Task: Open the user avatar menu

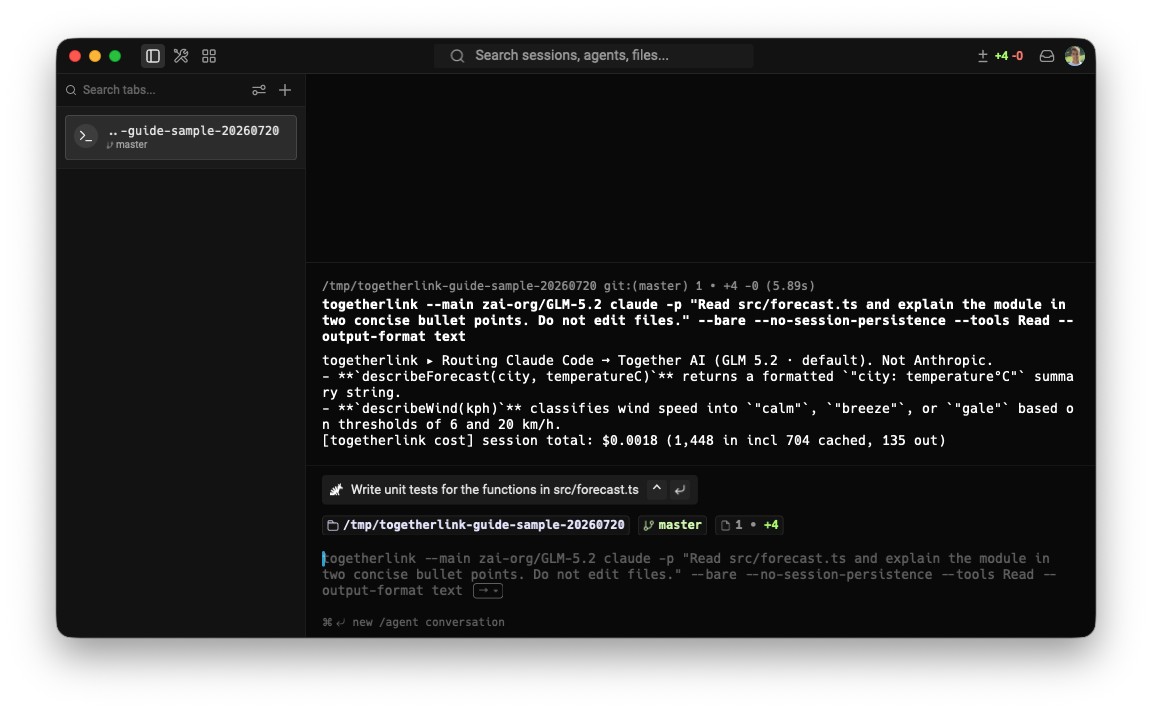Action: (x=1074, y=56)
